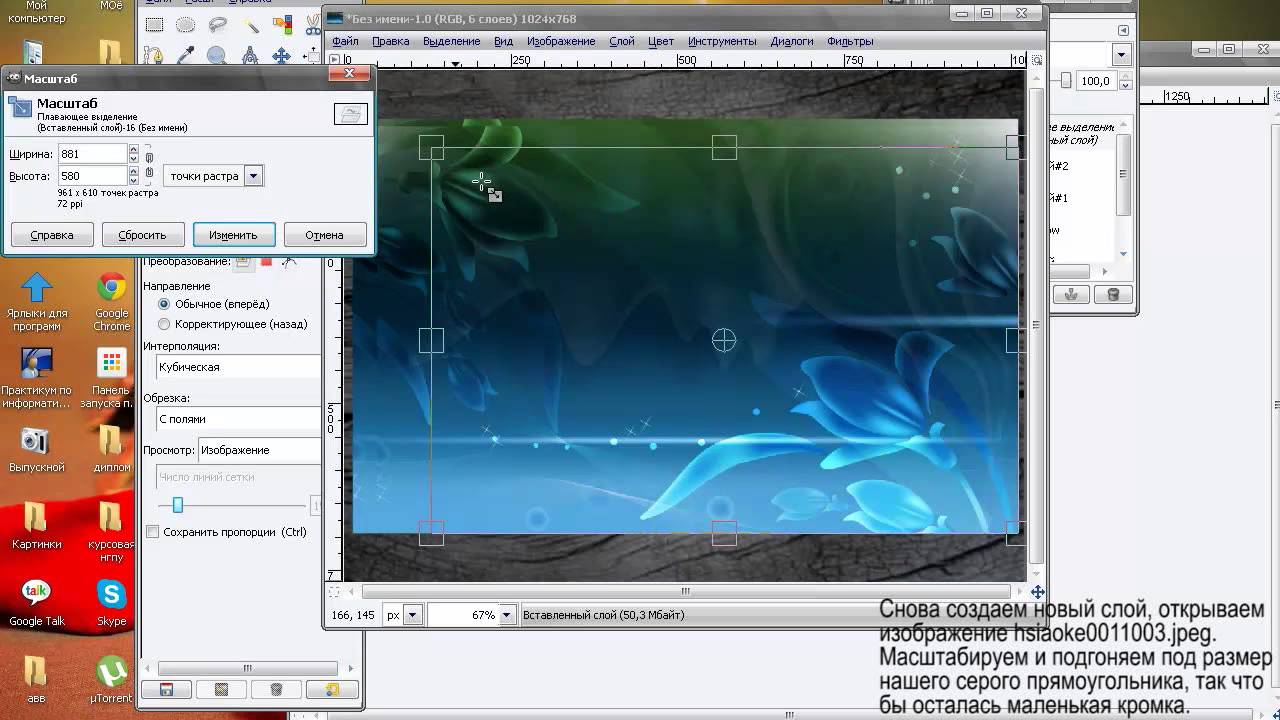
Task: Reset tool options to defaults icon
Action: [331, 689]
